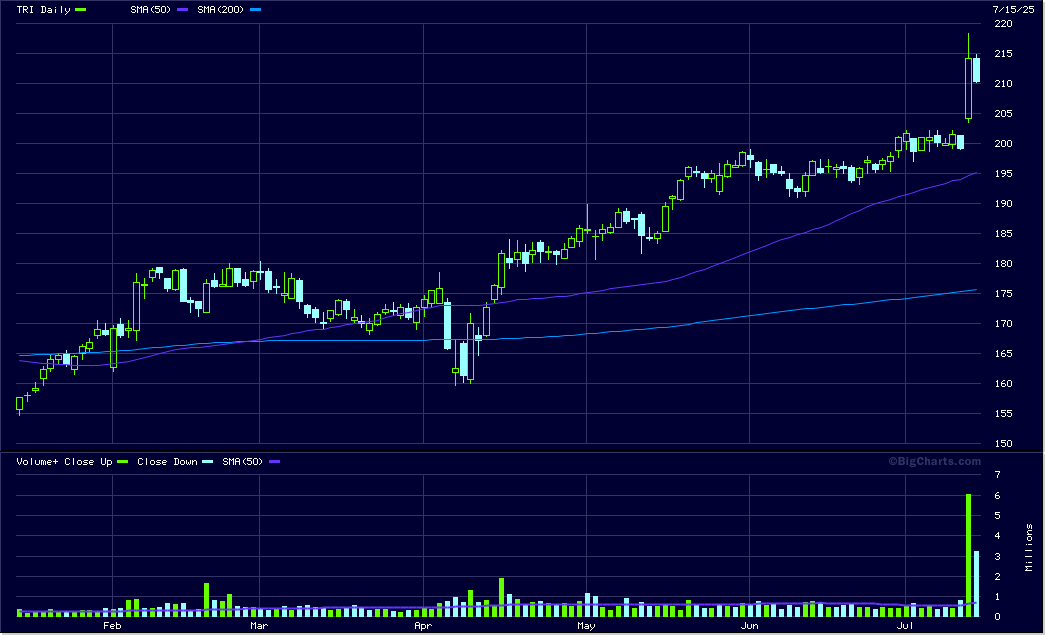This screenshot has width=1045, height=635.
Task: Click the 7/15/25 date label
Action: [x=1013, y=9]
